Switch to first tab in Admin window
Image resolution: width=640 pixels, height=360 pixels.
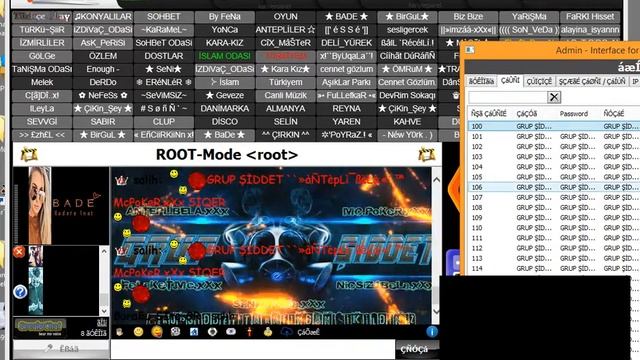point(481,81)
